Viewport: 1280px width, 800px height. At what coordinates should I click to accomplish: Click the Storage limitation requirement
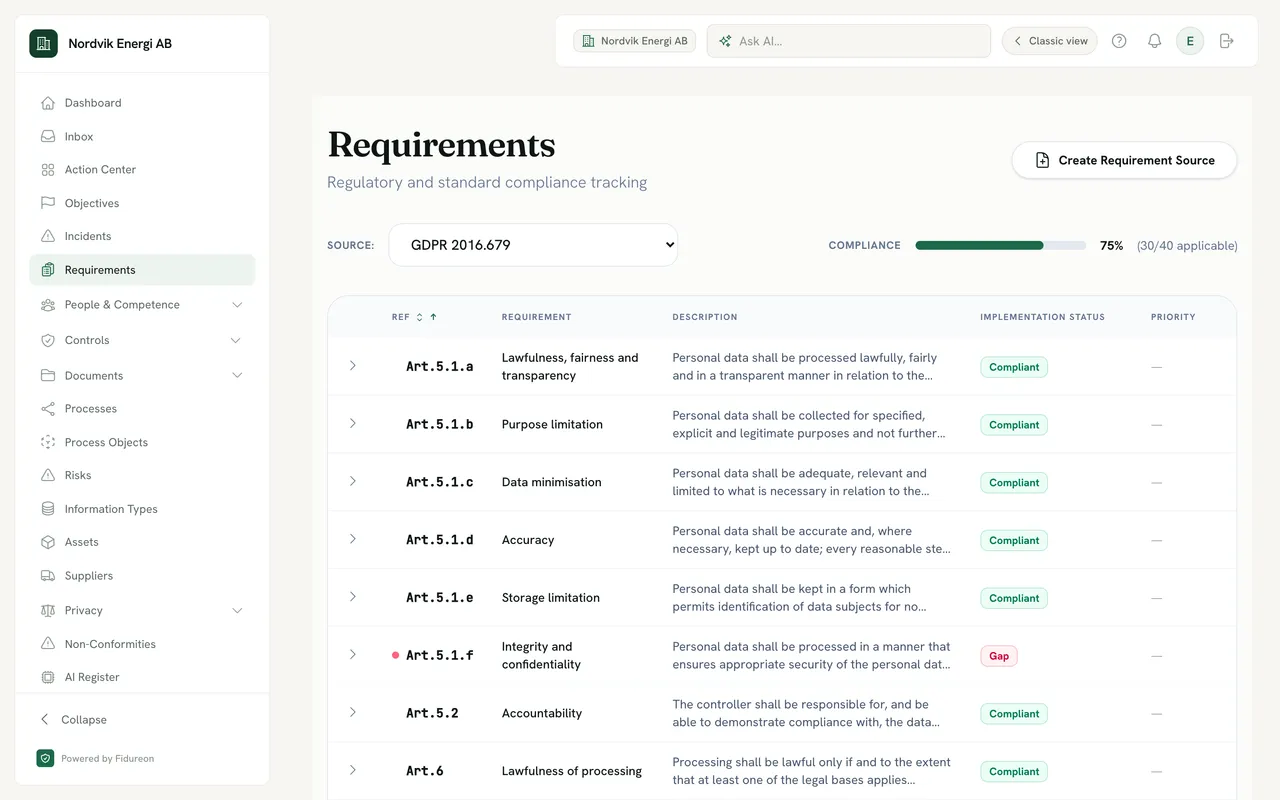[x=551, y=598]
